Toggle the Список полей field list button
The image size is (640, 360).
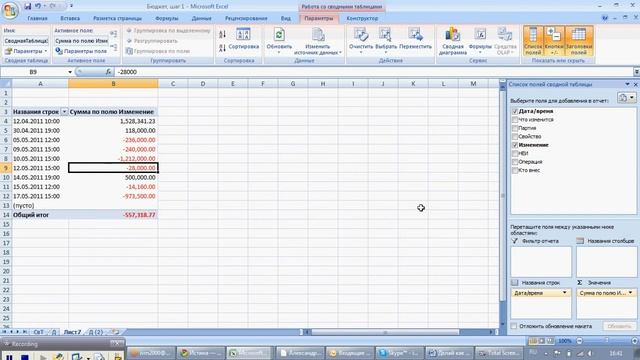533,41
